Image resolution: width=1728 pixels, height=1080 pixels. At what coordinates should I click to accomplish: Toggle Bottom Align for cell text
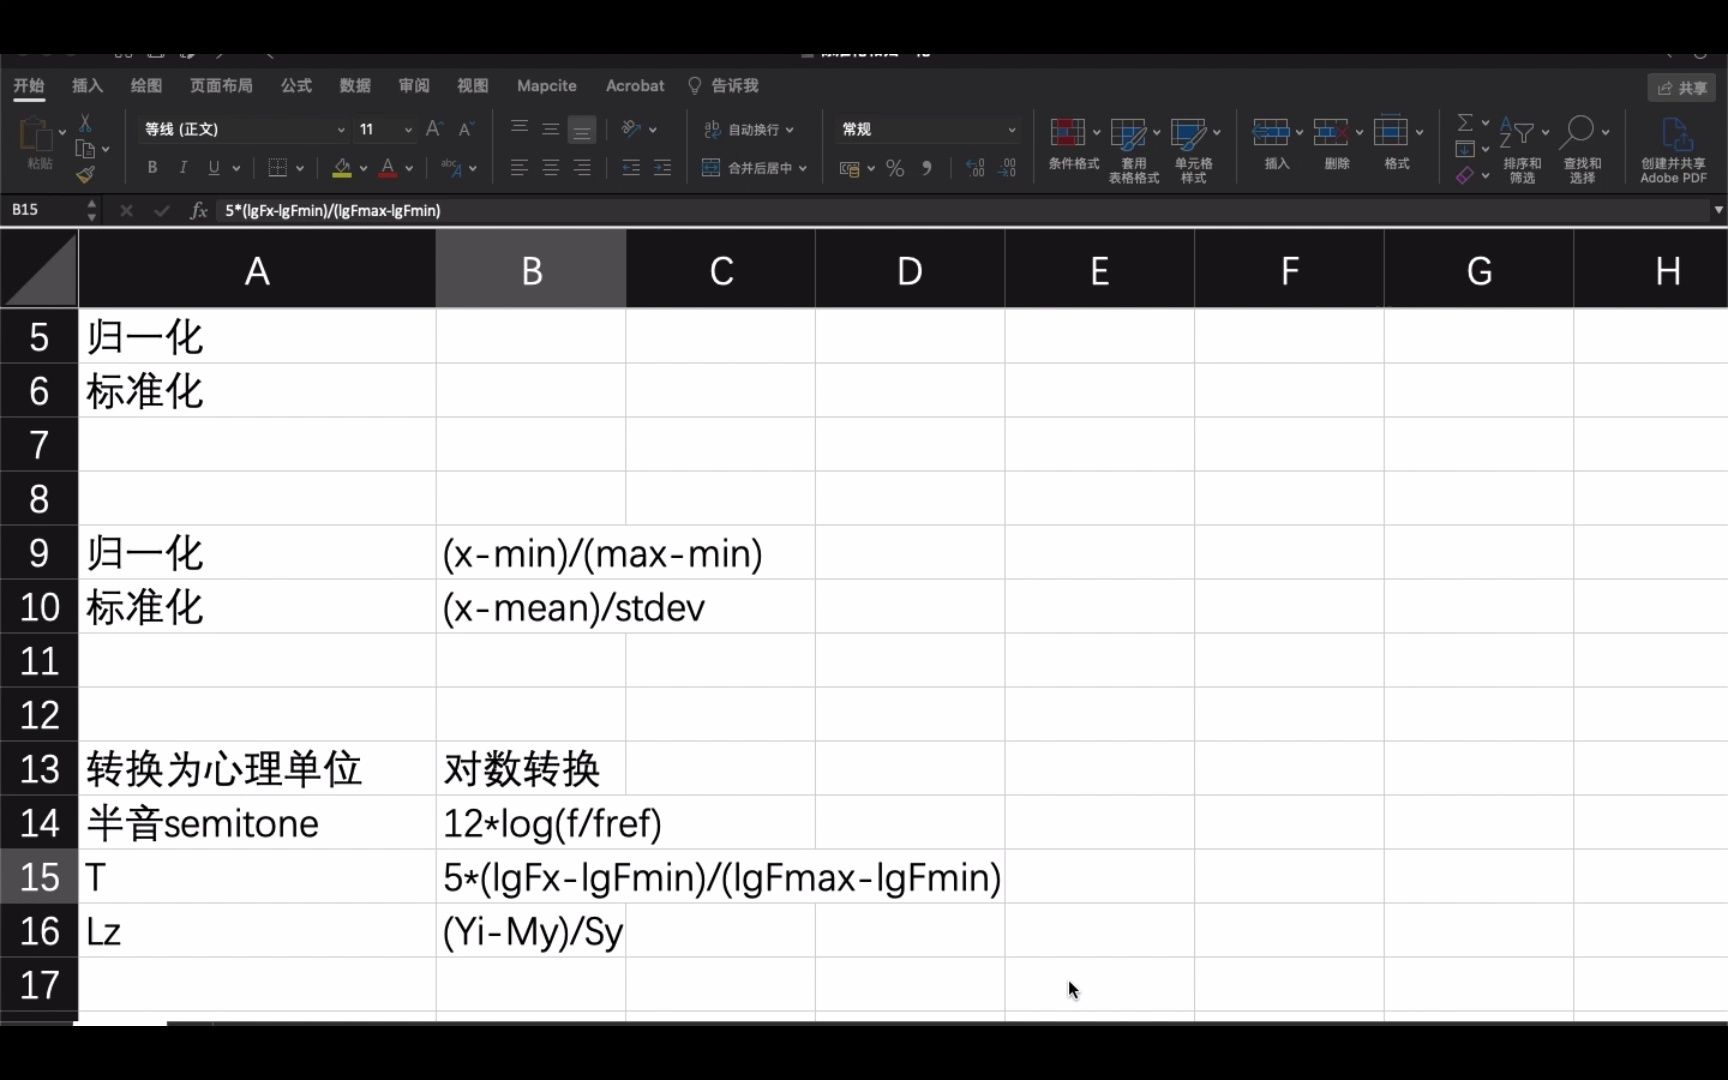click(x=582, y=130)
